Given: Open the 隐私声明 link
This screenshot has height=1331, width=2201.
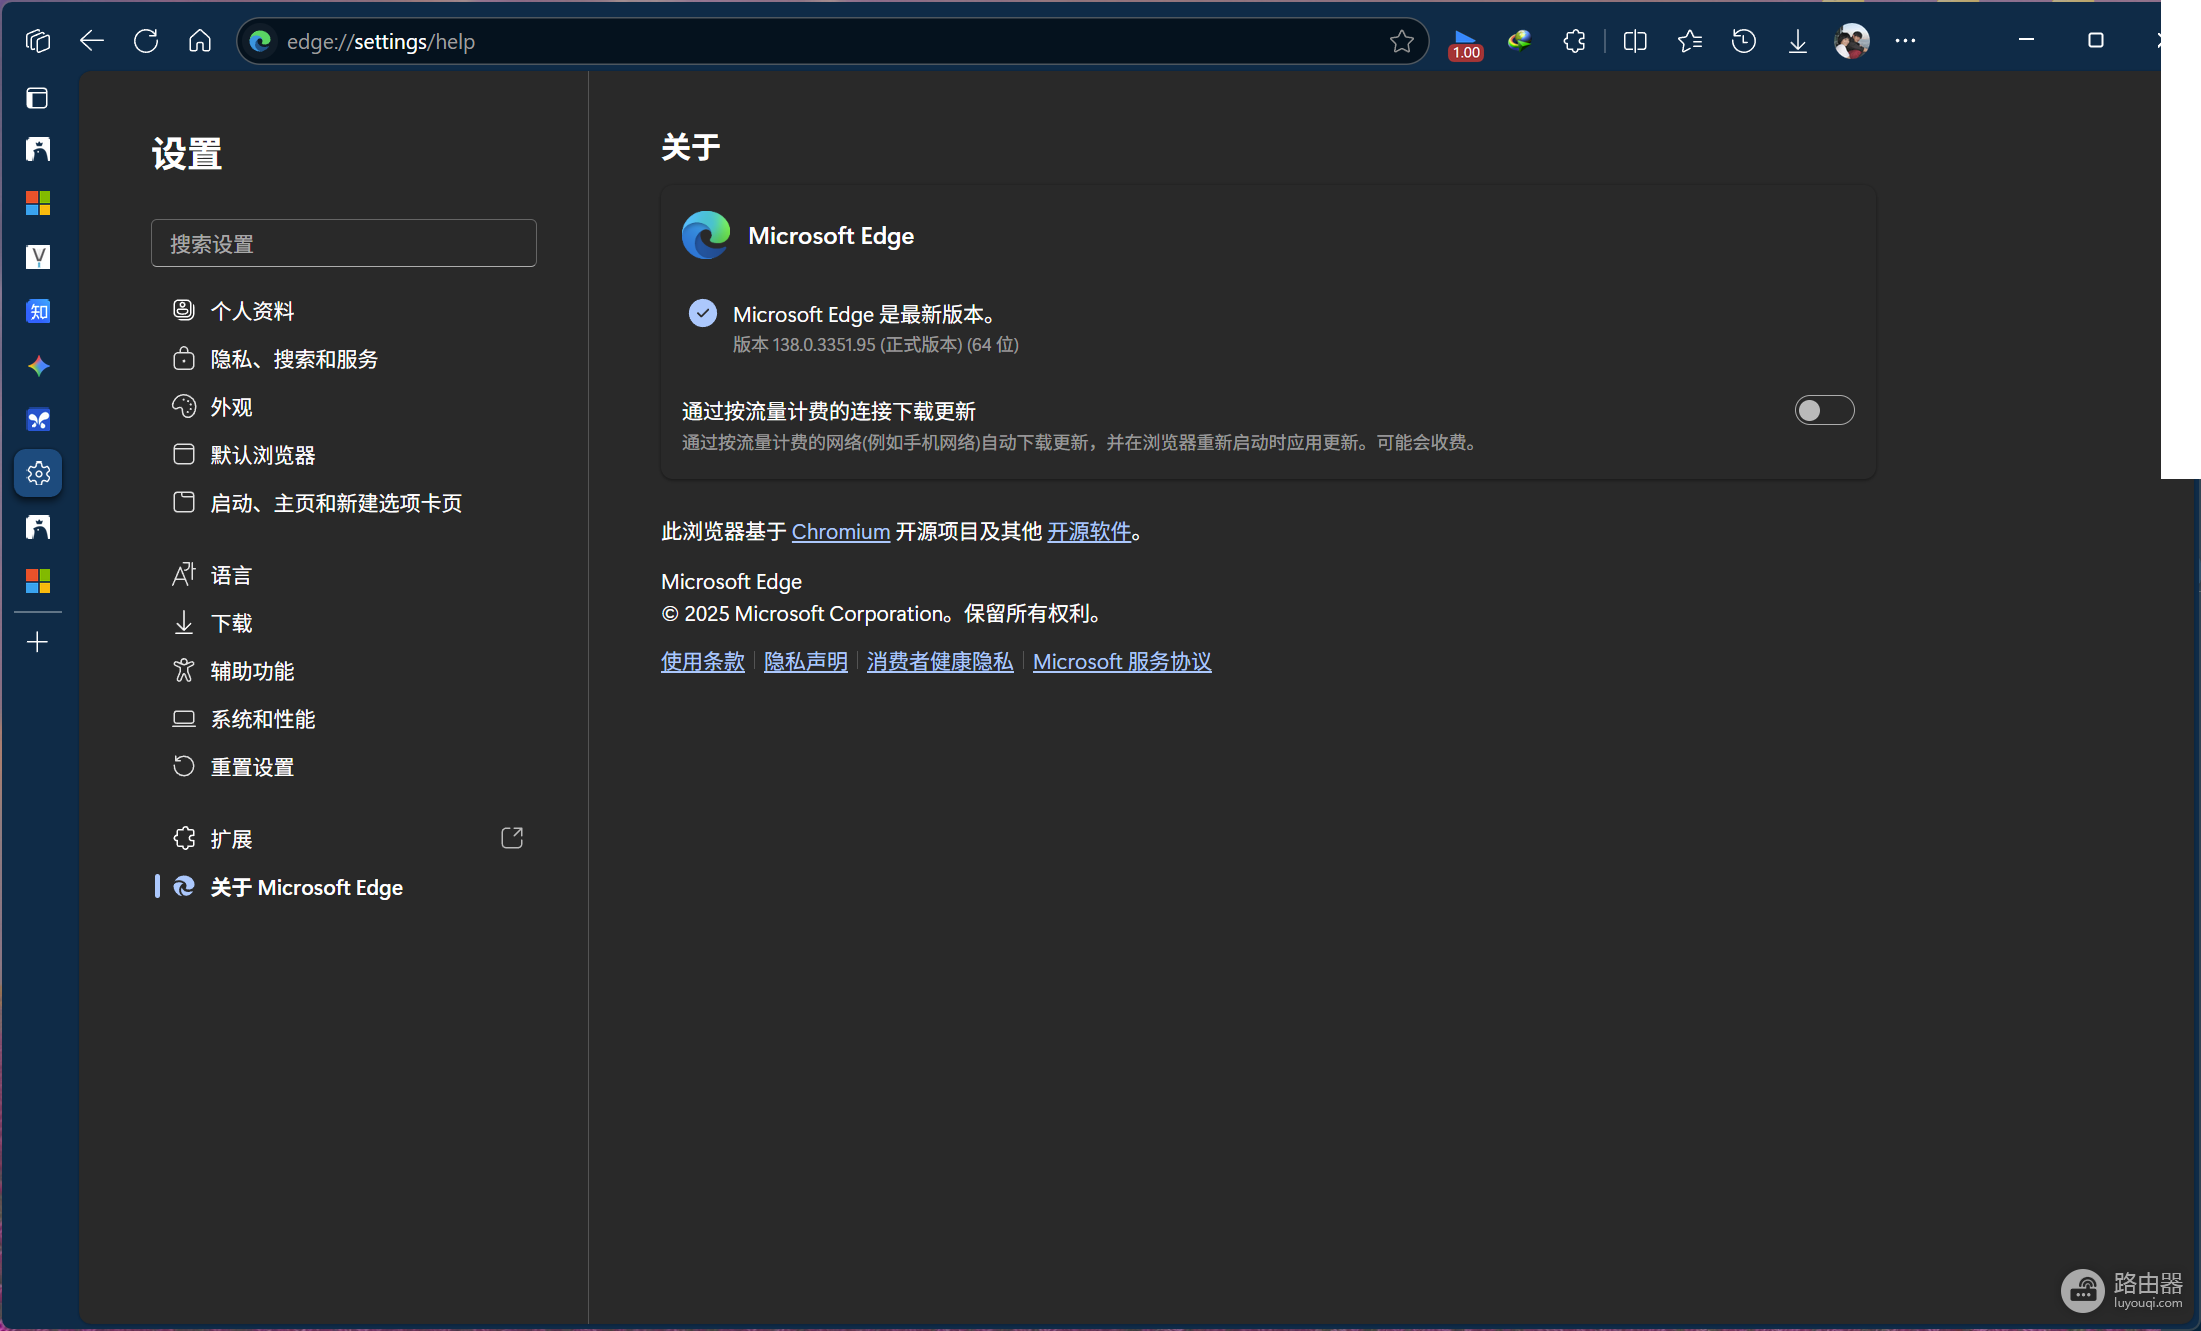Looking at the screenshot, I should [x=806, y=661].
